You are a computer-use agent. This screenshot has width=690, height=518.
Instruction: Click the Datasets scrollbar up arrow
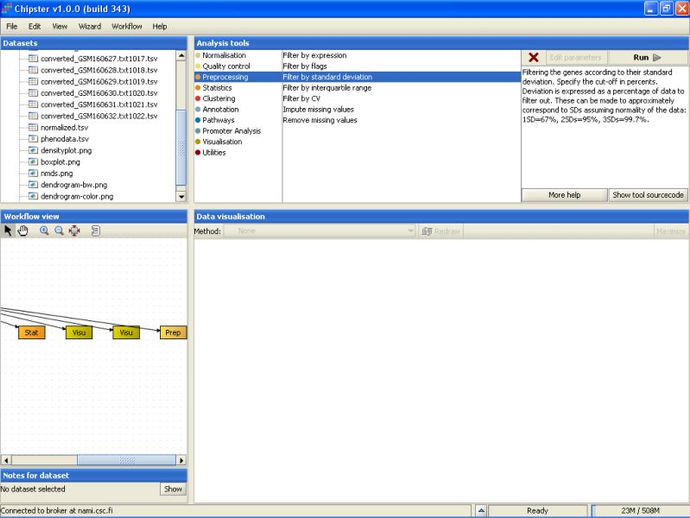click(x=181, y=55)
